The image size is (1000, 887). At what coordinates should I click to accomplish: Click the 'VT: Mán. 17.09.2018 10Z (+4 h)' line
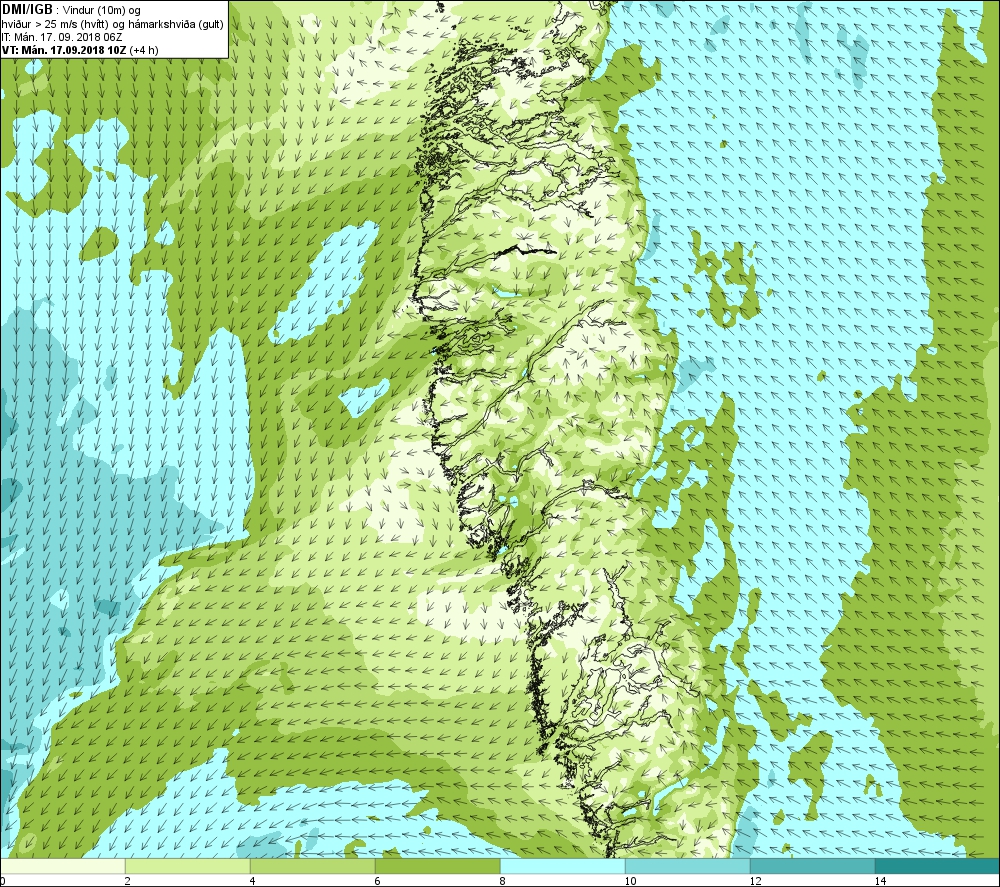click(x=80, y=50)
